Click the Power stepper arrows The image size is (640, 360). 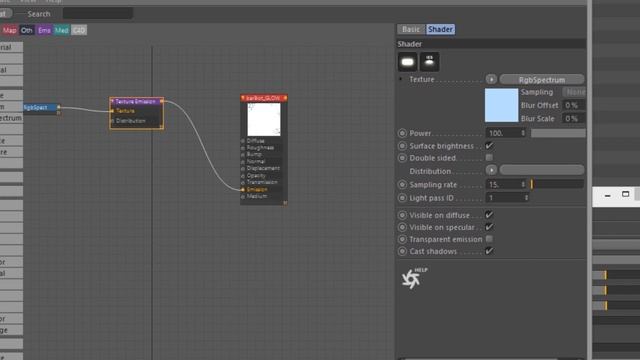(523, 133)
